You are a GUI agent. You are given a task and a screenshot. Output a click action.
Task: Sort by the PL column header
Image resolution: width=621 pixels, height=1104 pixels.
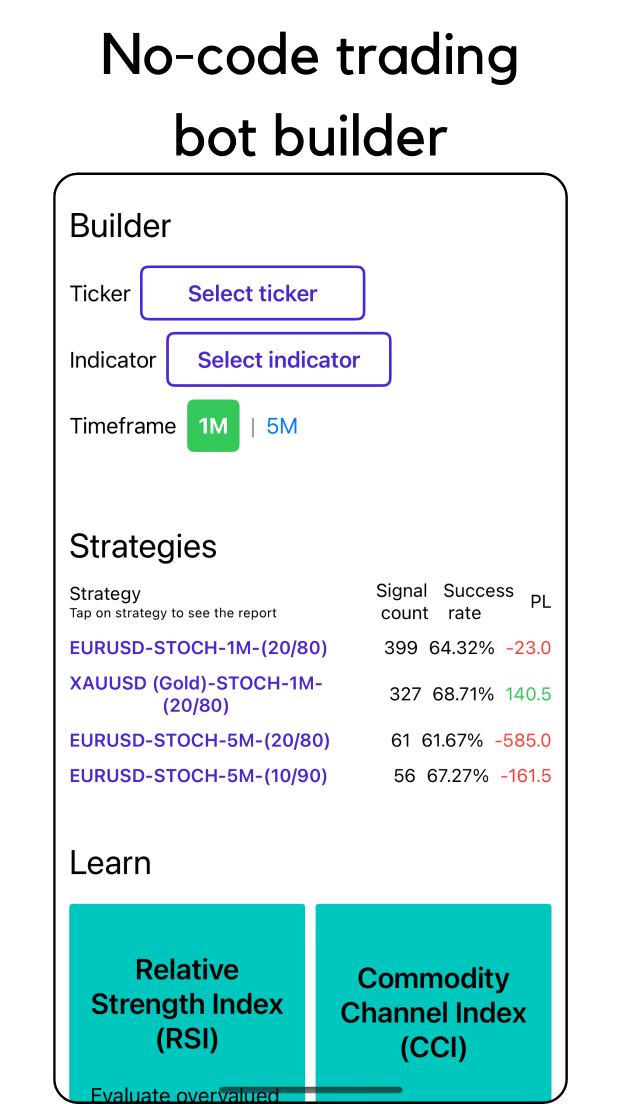pos(540,601)
